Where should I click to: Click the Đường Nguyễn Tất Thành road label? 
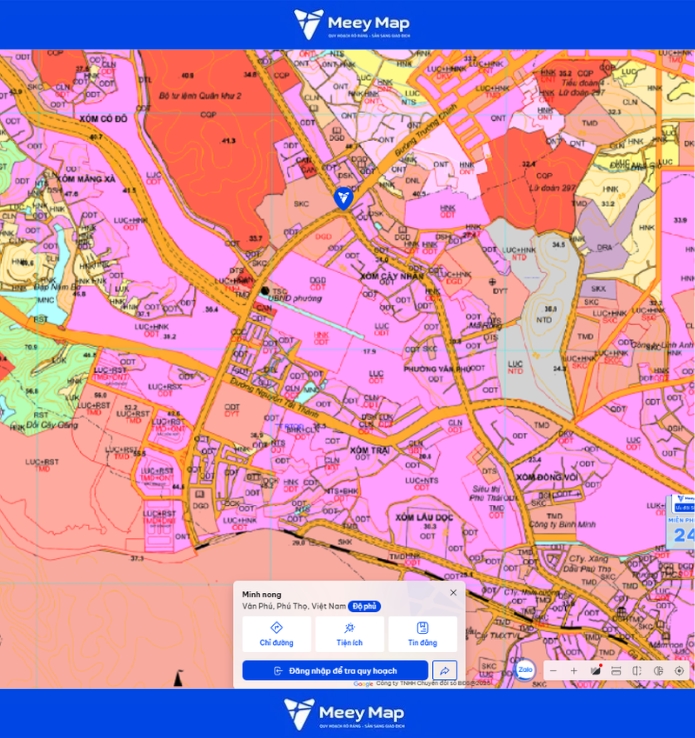pos(275,396)
